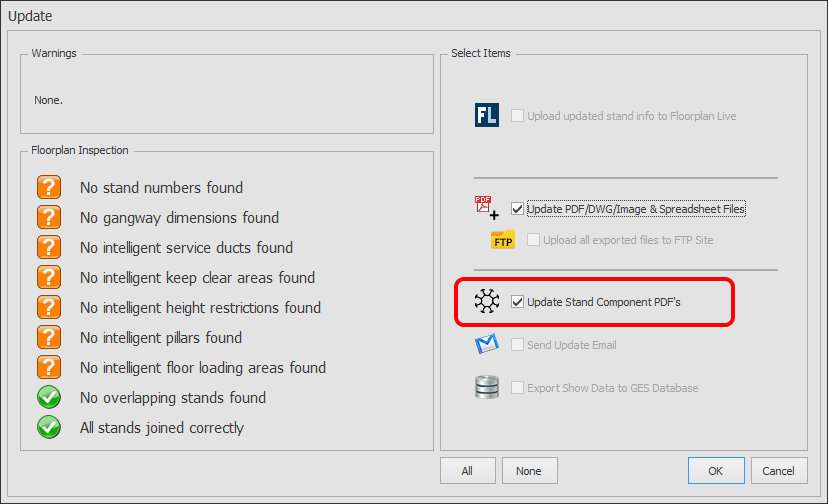The height and width of the screenshot is (504, 828).
Task: Click 'No intelligent pillars found' text
Action: click(161, 338)
